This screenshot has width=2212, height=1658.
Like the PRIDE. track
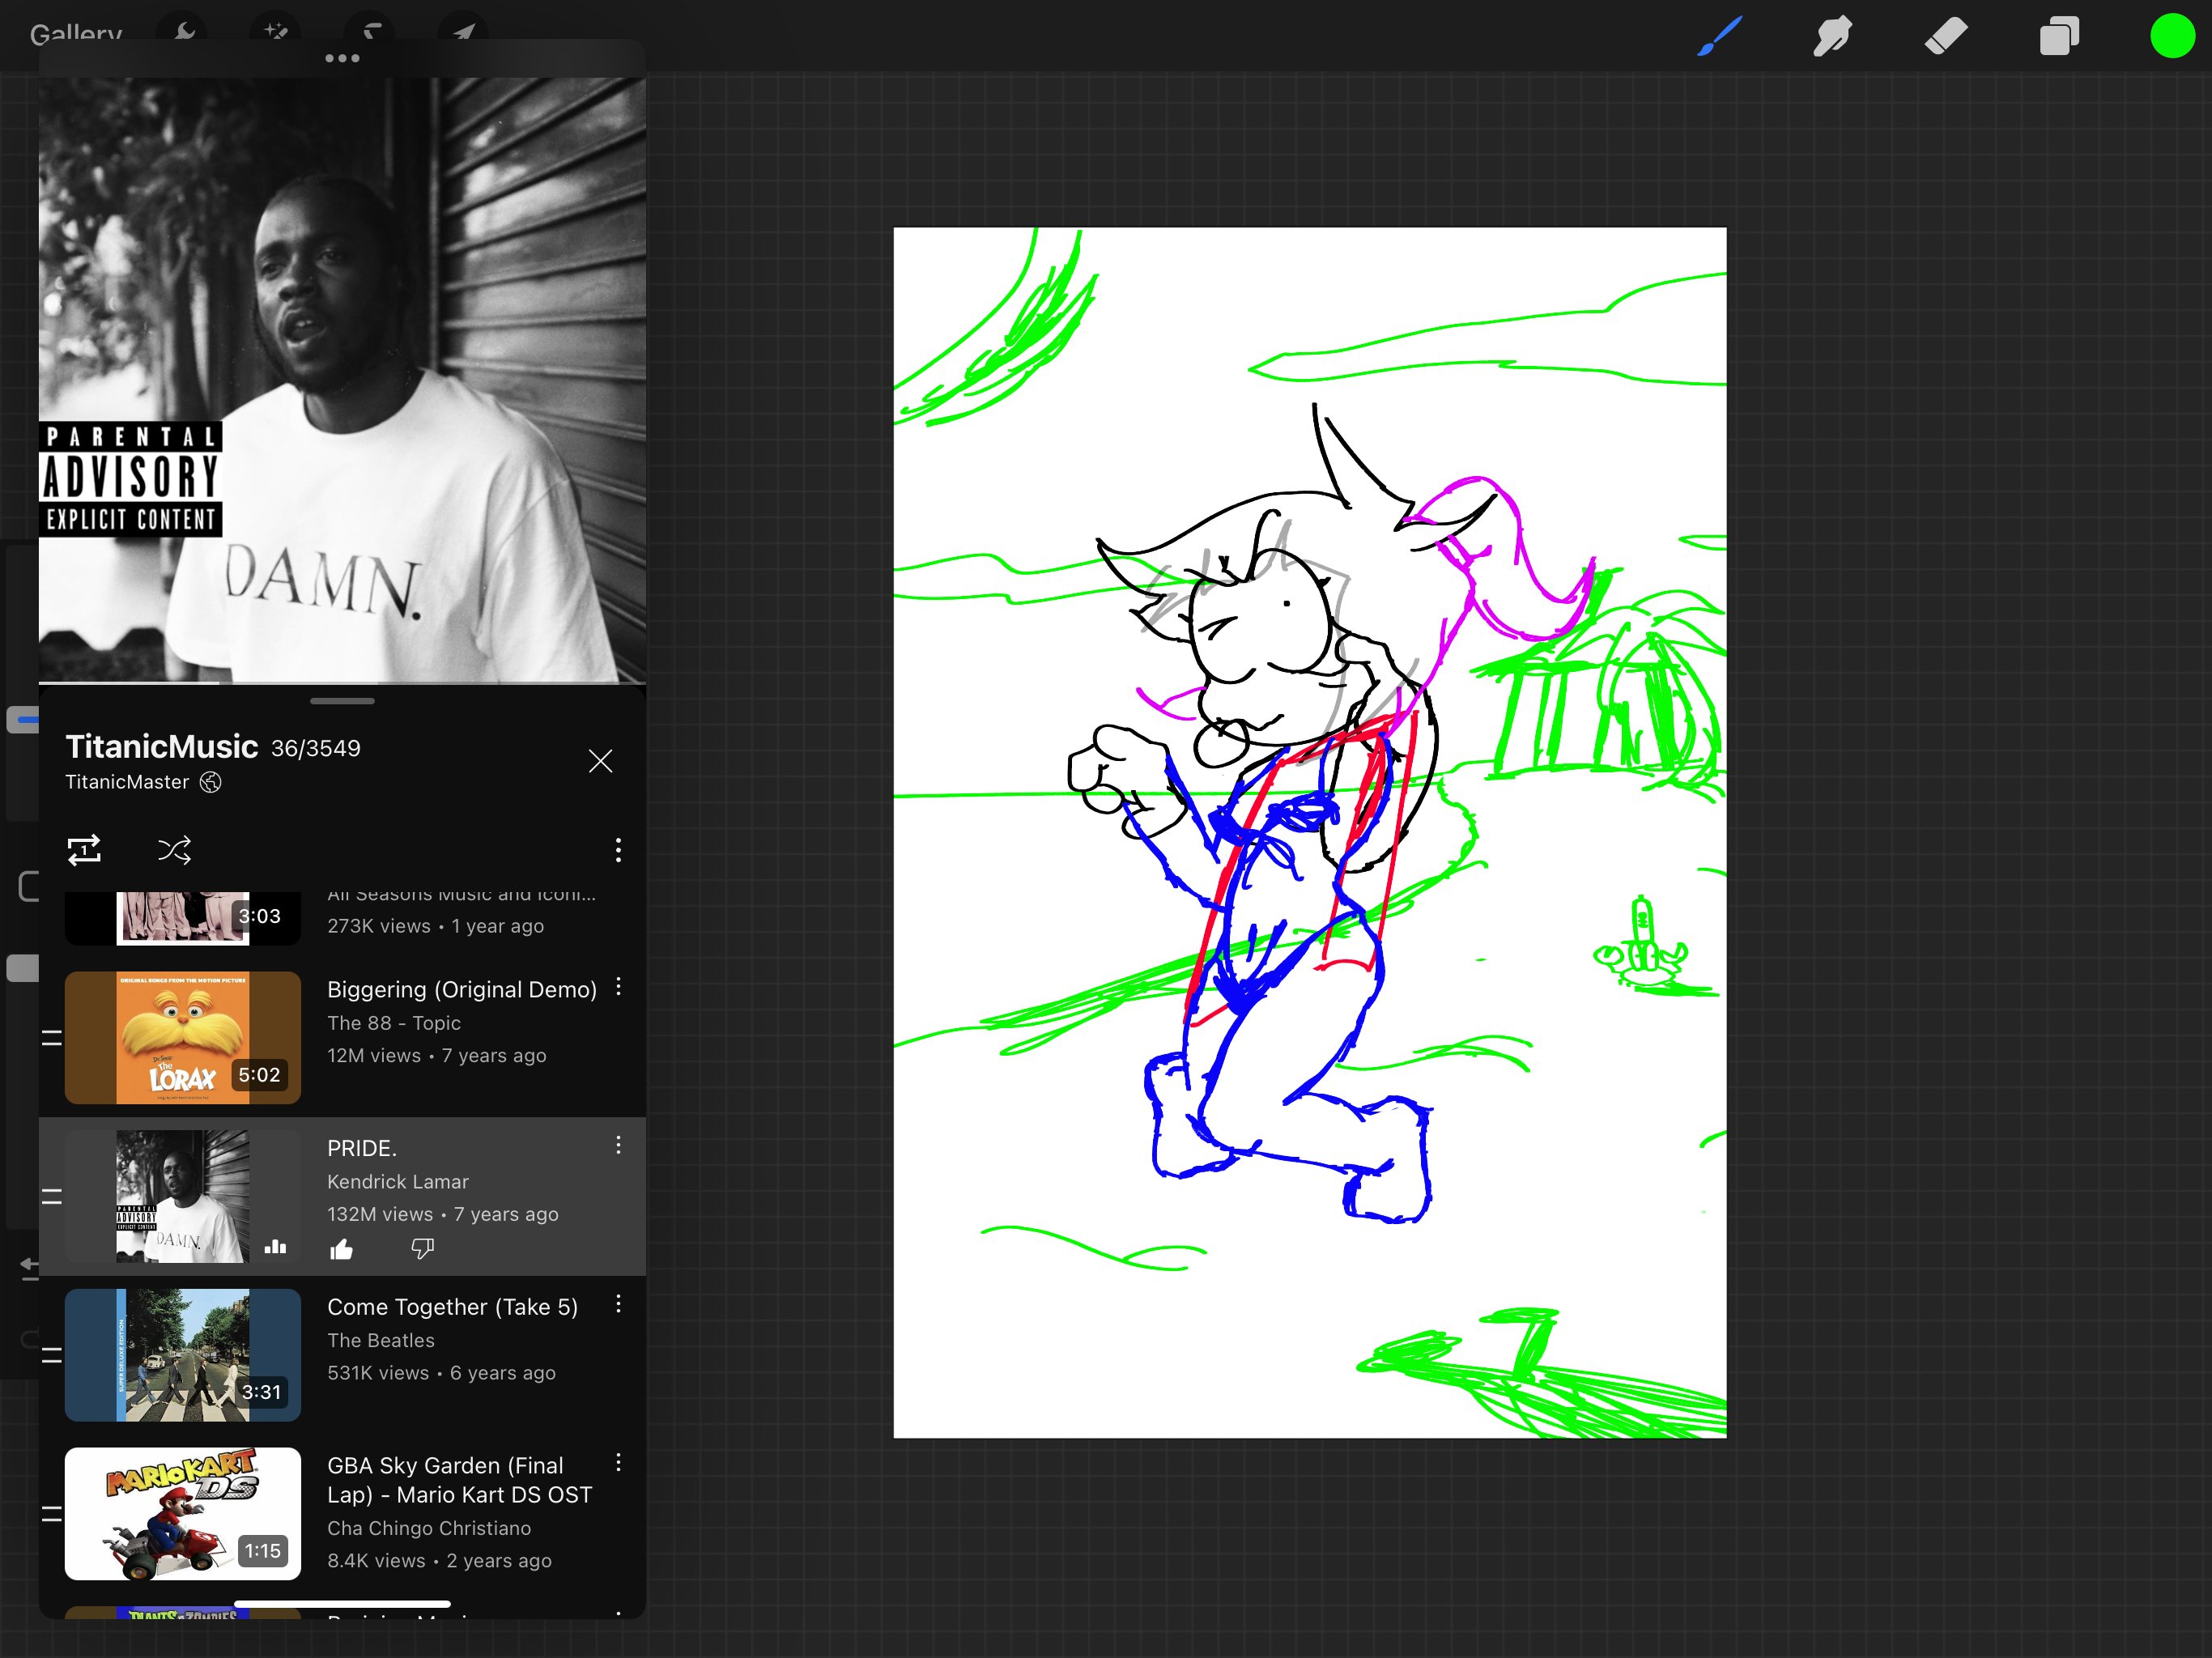coord(342,1249)
